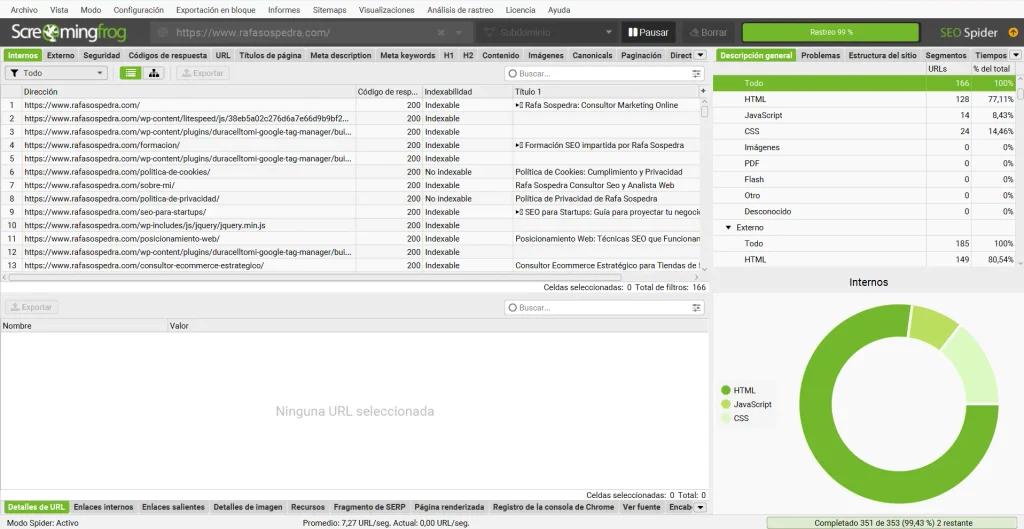Pause the crawl with Pausar button
Image resolution: width=1024 pixels, height=529 pixels.
[x=648, y=32]
